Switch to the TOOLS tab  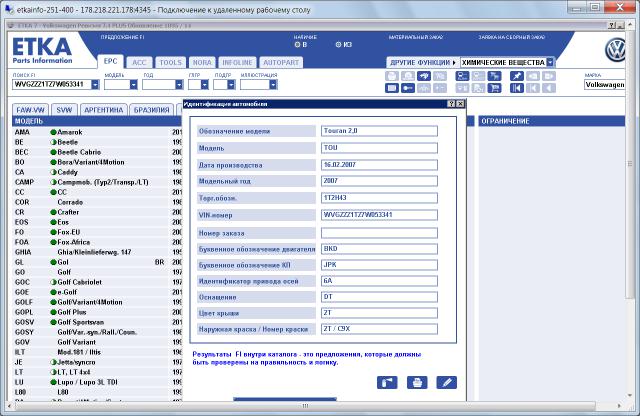[170, 62]
